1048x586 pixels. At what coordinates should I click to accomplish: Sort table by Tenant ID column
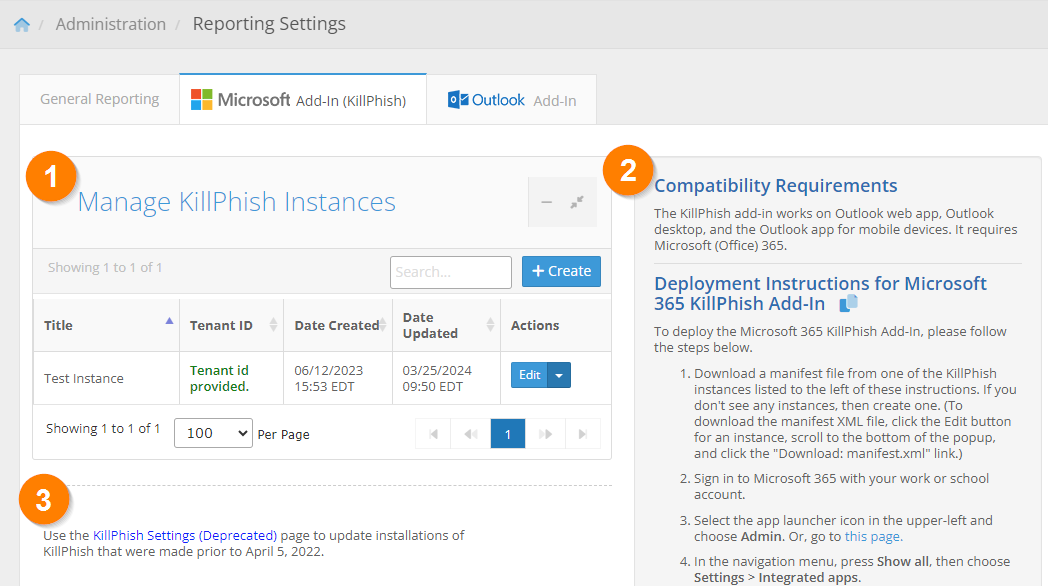click(231, 325)
